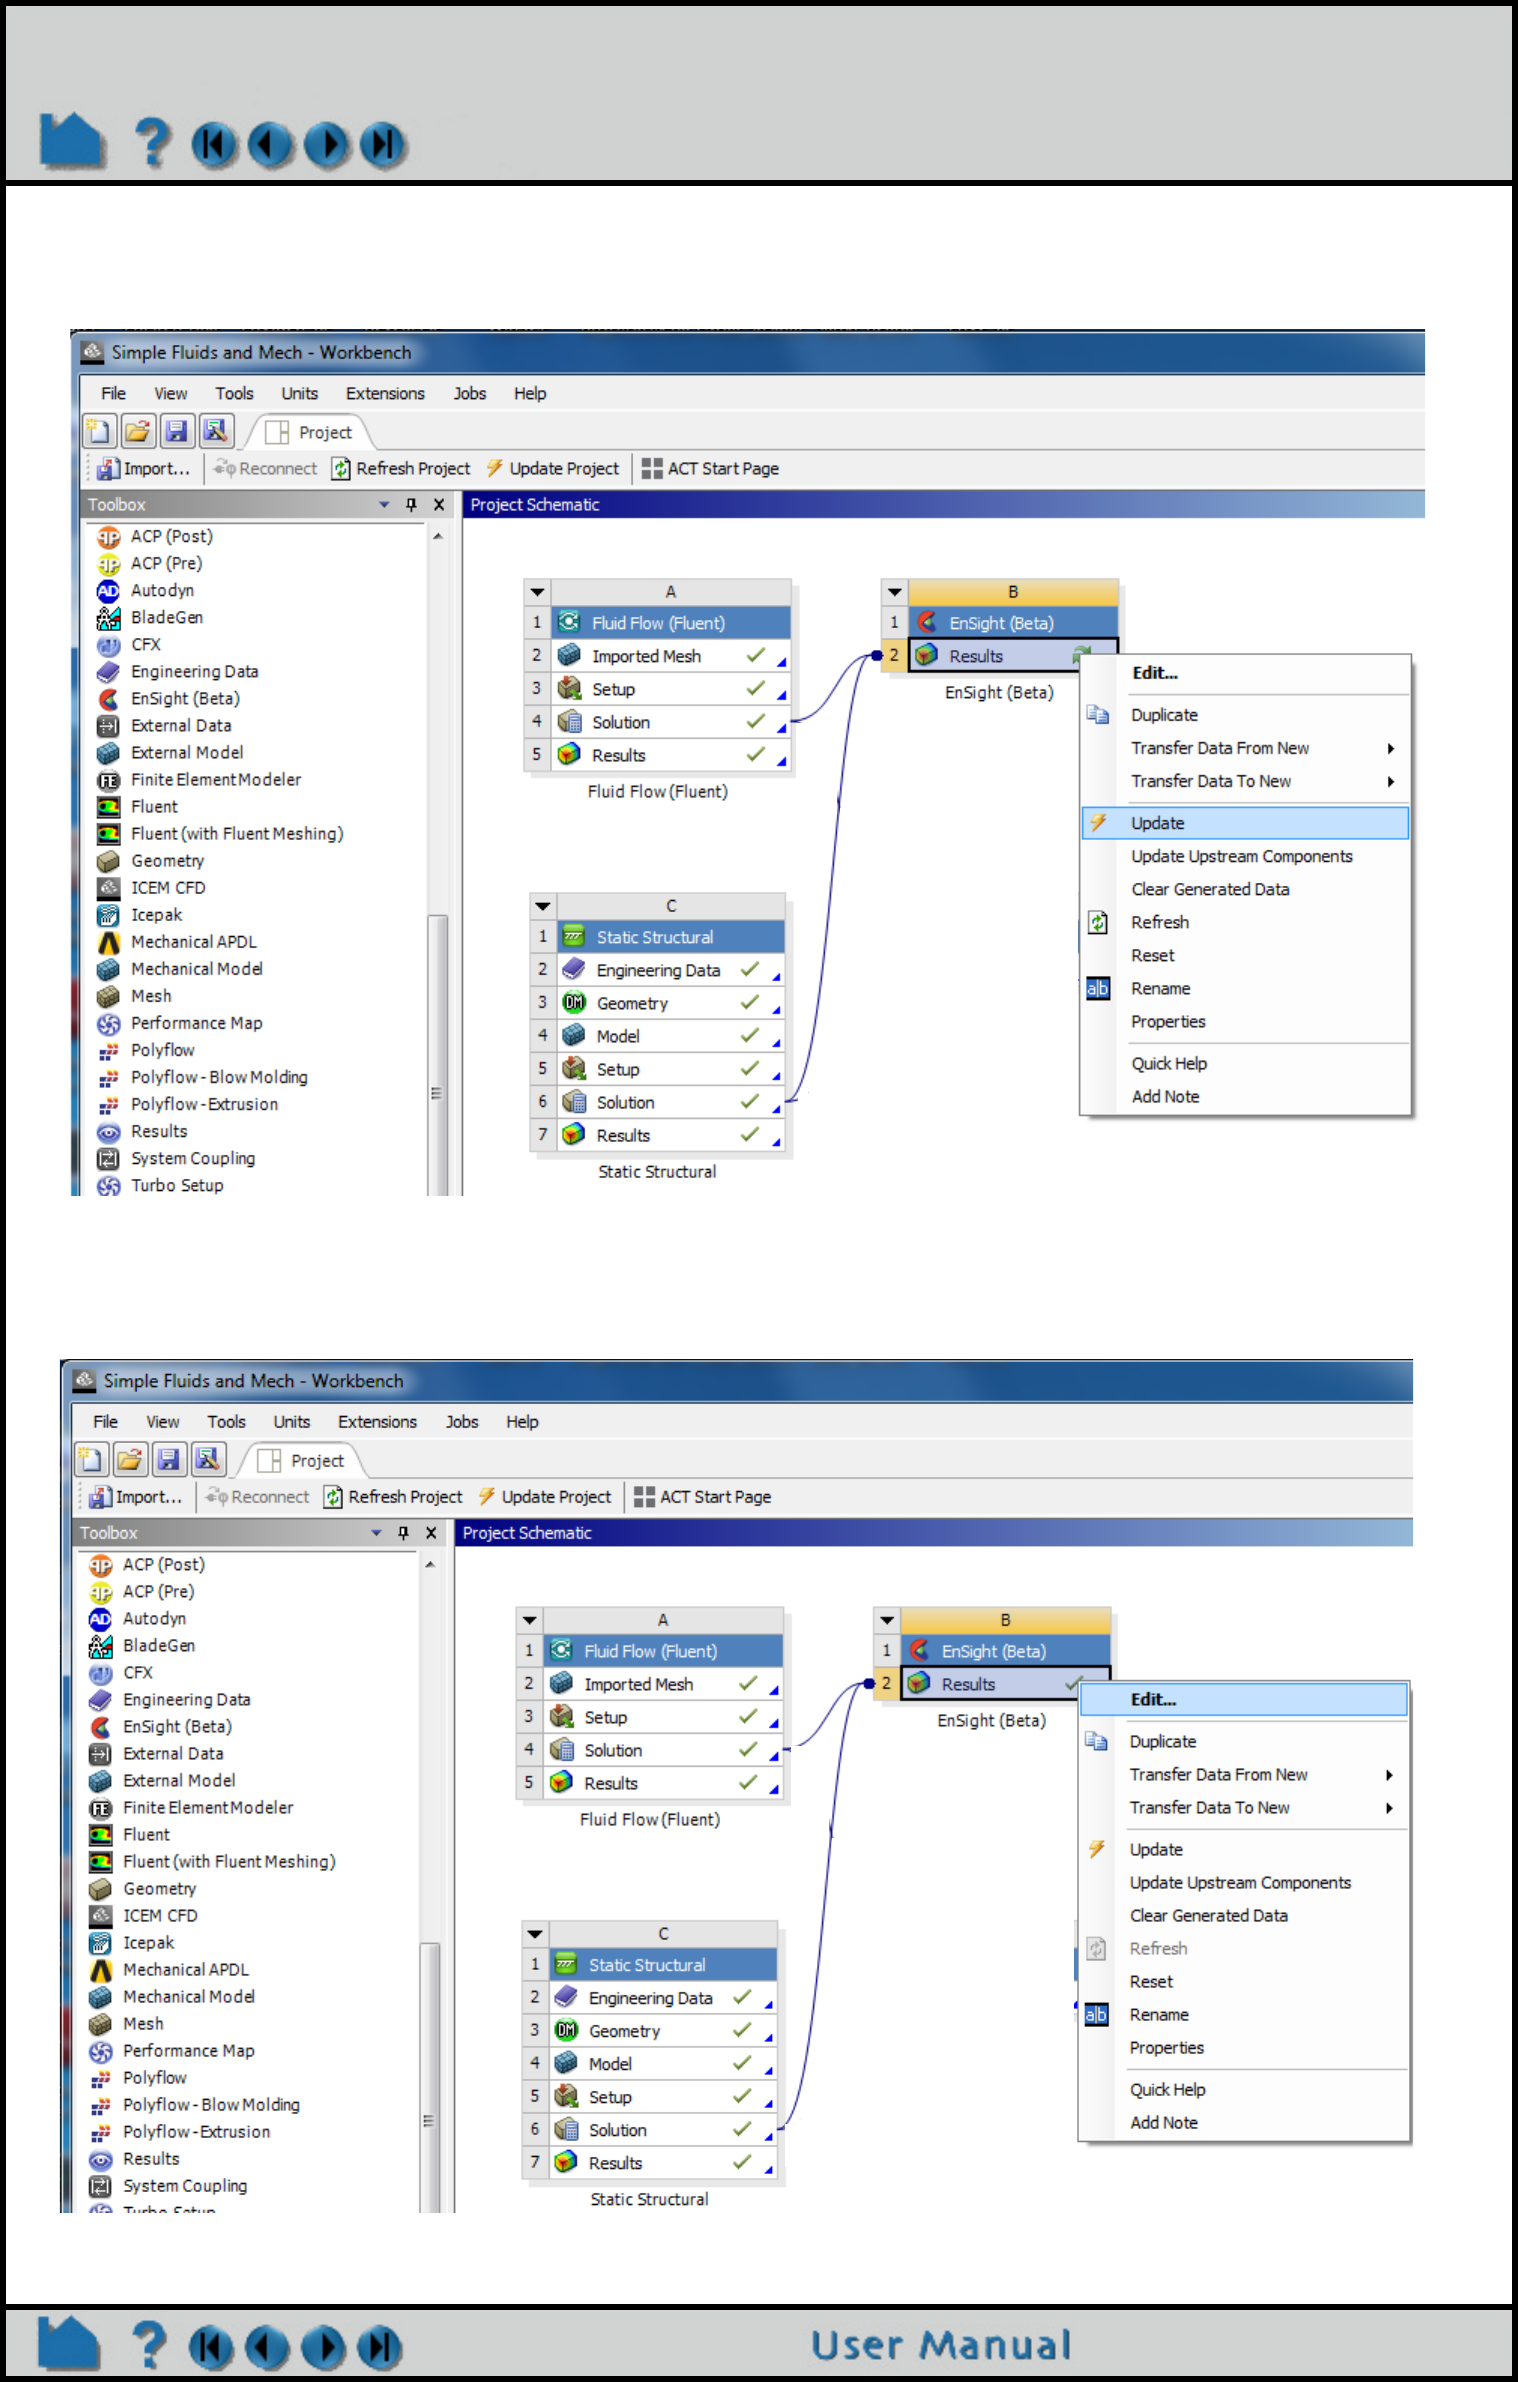1518x2382 pixels.
Task: Open Toolbox dropdown arrow in the first screenshot
Action: [x=384, y=505]
